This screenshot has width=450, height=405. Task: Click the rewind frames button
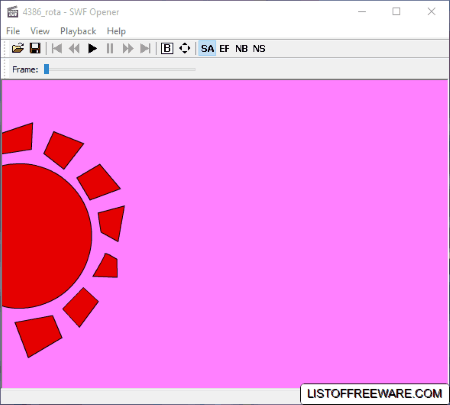[x=74, y=49]
